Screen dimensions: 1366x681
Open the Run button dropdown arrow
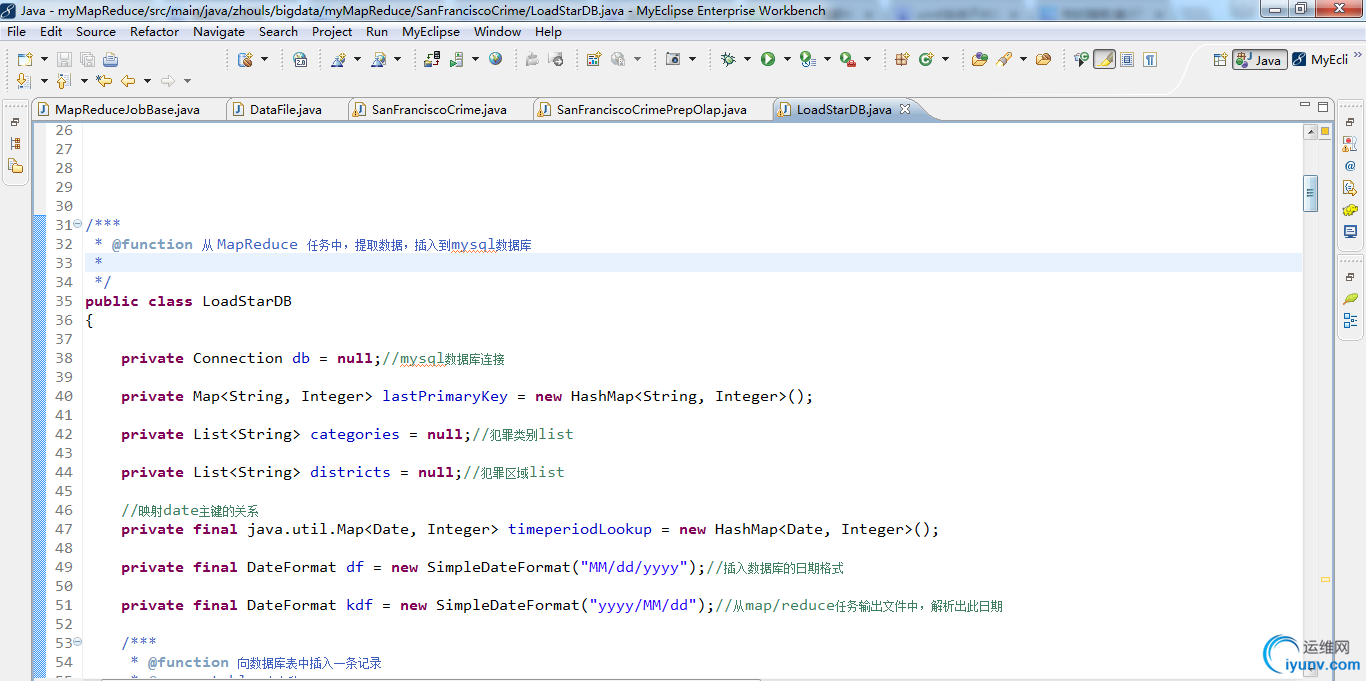coord(787,60)
